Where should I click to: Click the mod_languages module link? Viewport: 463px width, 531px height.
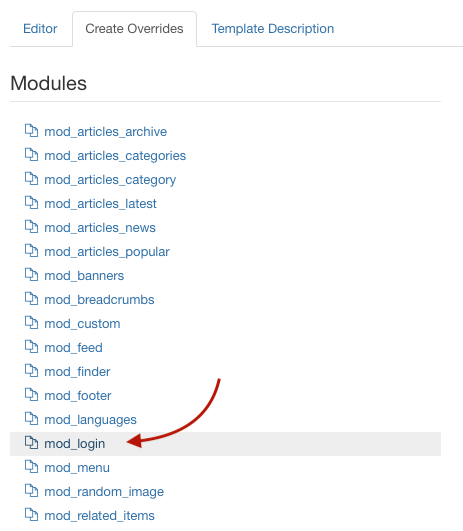click(90, 420)
